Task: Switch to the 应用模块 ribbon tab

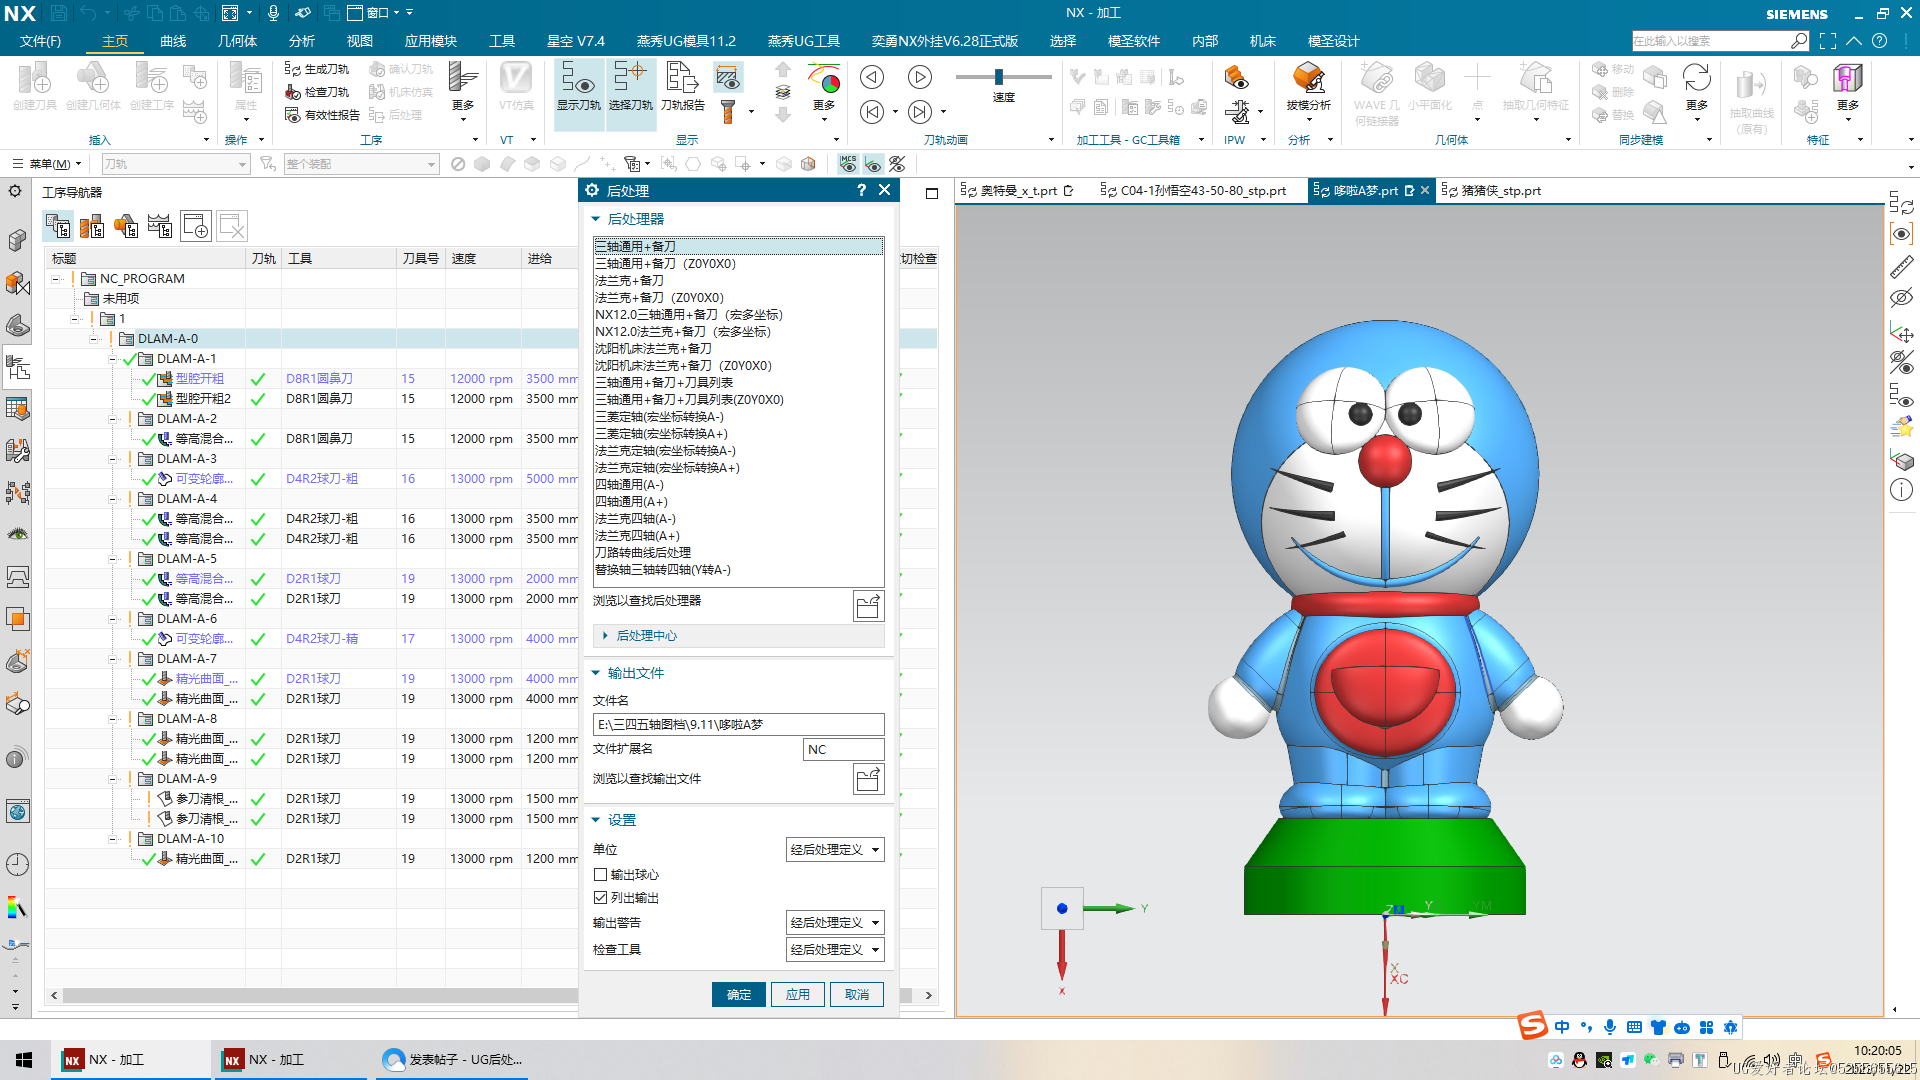Action: pyautogui.click(x=431, y=41)
